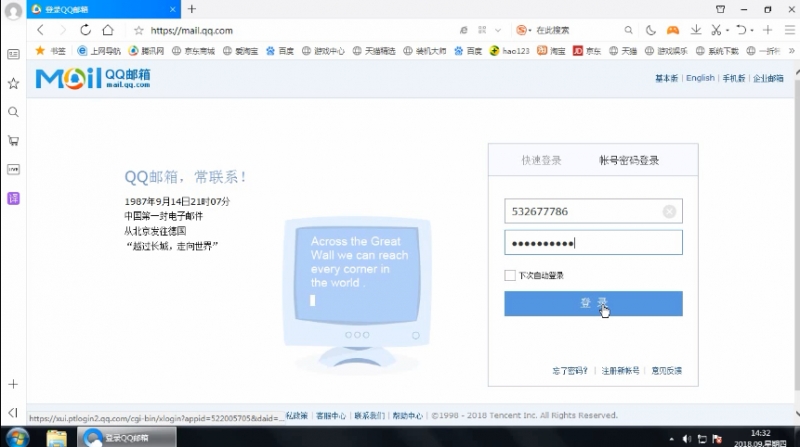This screenshot has width=800, height=447.
Task: Expand more bookmarks with double chevron
Action: pos(791,51)
